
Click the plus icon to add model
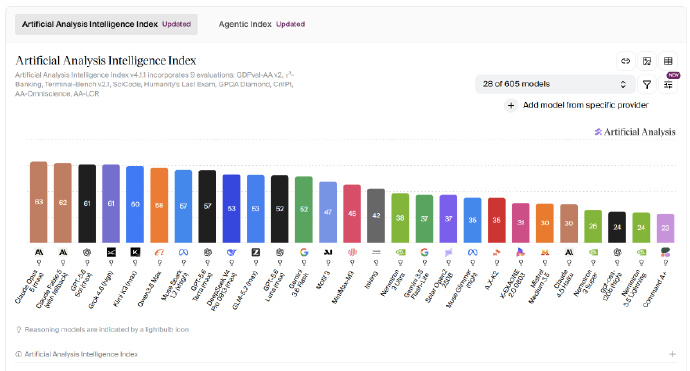click(511, 105)
